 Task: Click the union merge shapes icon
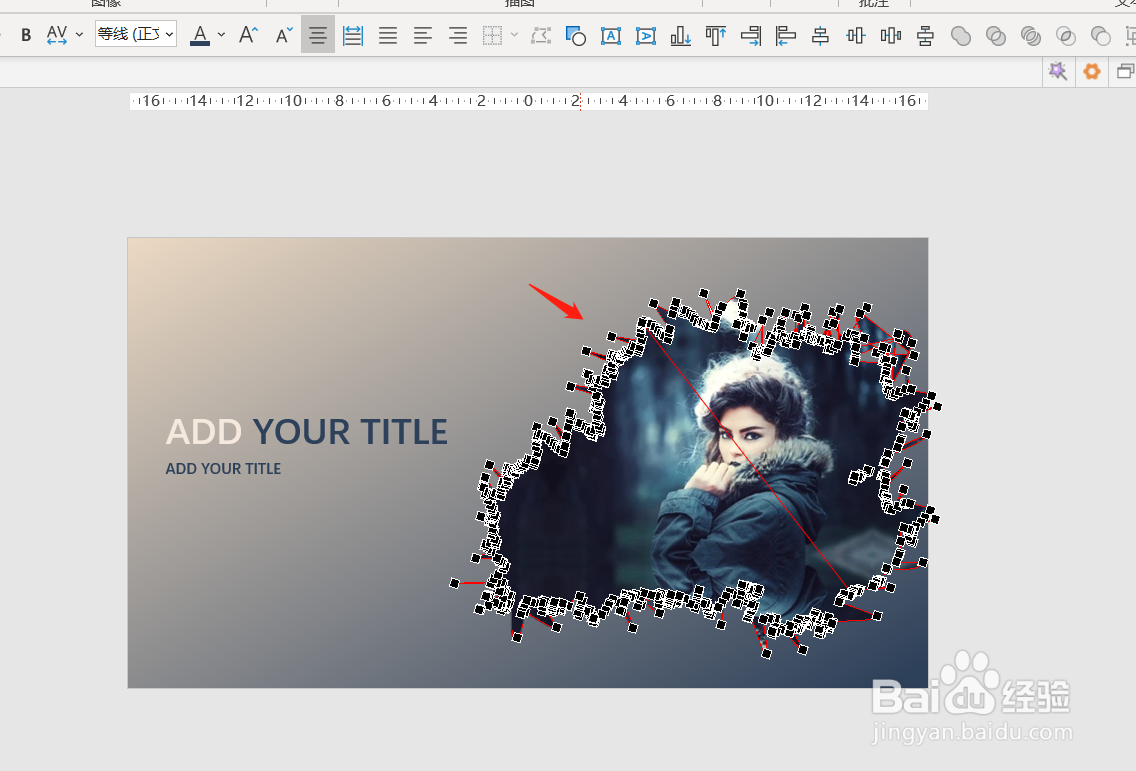click(961, 36)
